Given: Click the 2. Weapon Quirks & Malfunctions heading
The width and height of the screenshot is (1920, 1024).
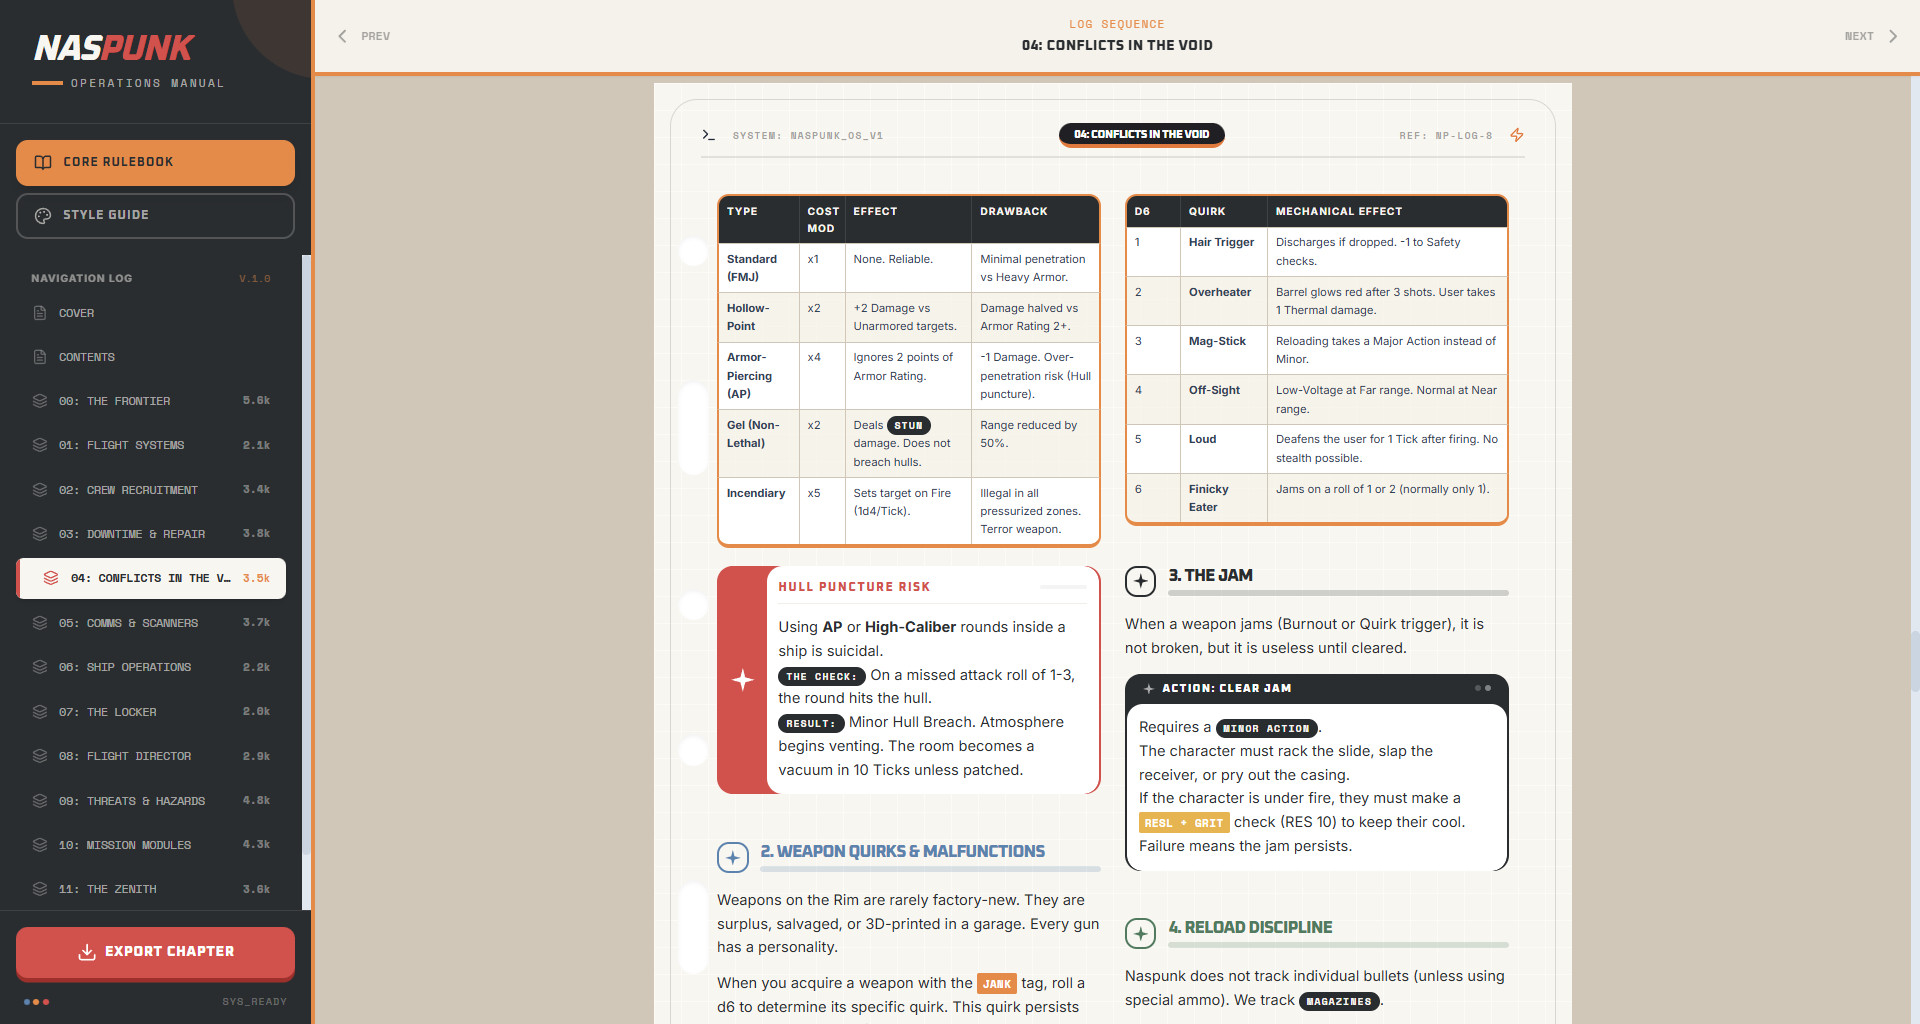Looking at the screenshot, I should (x=902, y=851).
